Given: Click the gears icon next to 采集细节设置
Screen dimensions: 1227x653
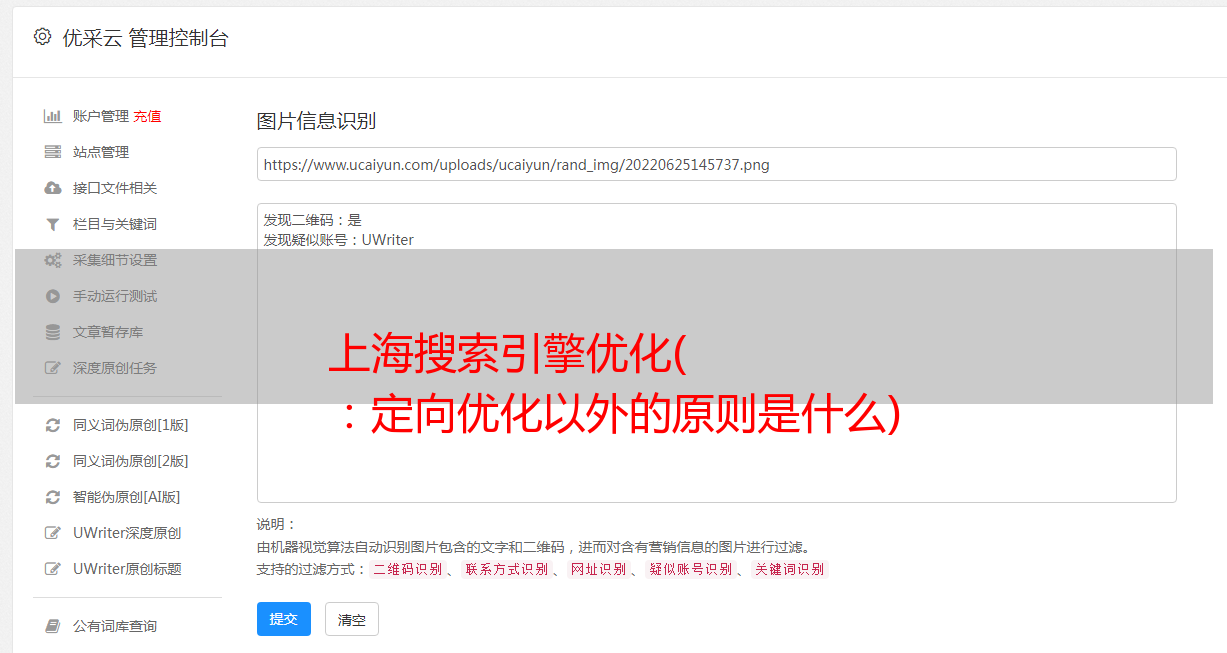Looking at the screenshot, I should click(53, 260).
